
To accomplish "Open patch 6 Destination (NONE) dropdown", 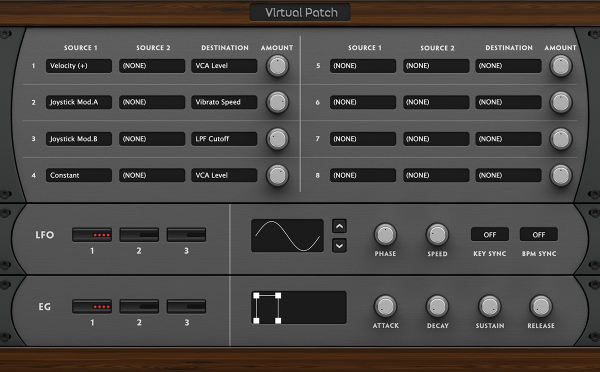I will tap(509, 102).
